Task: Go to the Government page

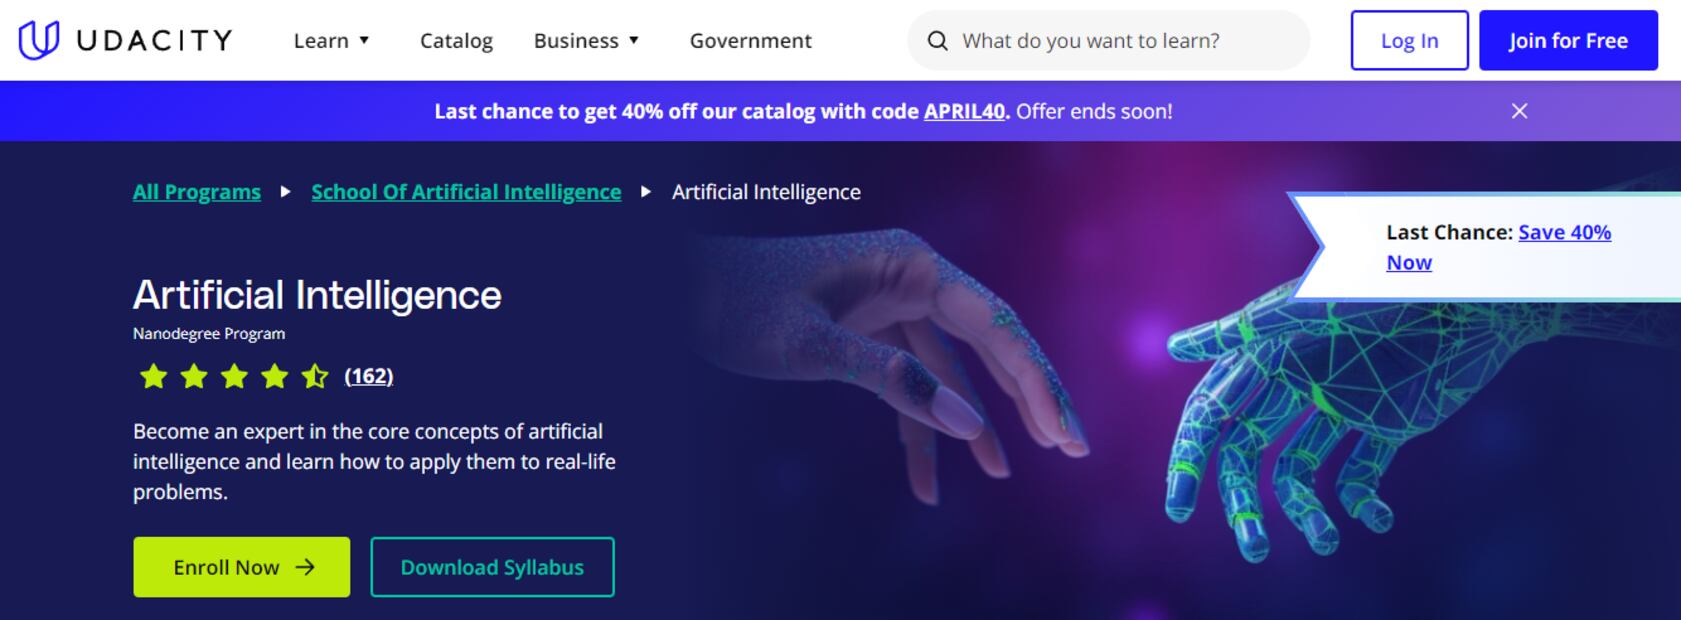Action: click(x=750, y=41)
